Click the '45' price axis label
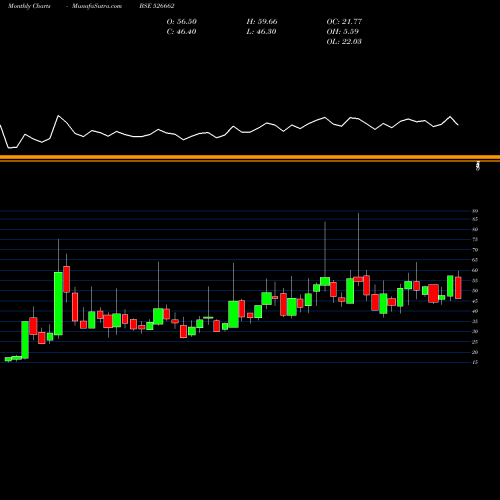The image size is (500, 500). pos(475,301)
